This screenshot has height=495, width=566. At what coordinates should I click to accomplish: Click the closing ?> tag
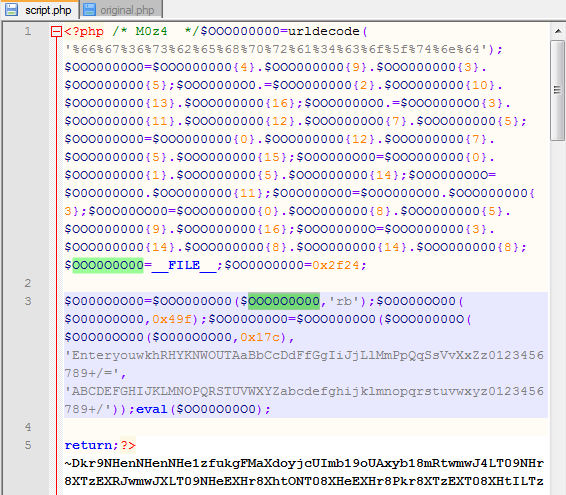128,445
